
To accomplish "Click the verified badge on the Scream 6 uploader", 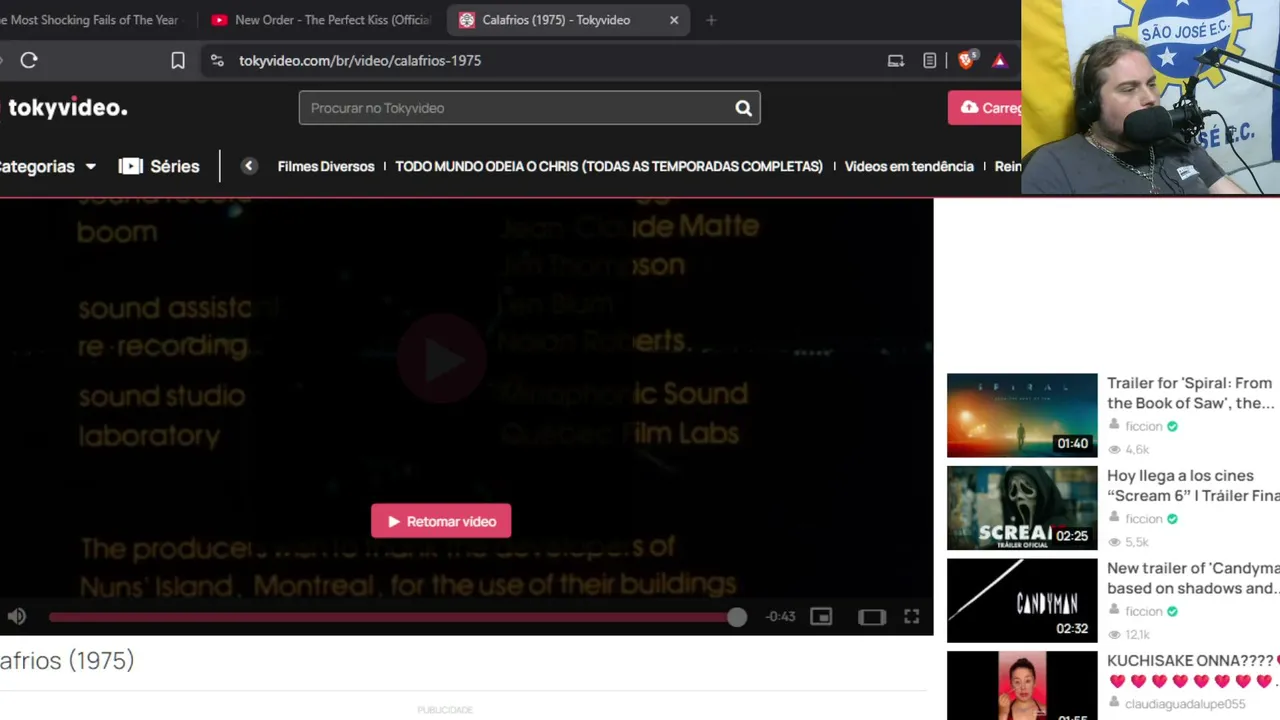I will tap(1172, 519).
